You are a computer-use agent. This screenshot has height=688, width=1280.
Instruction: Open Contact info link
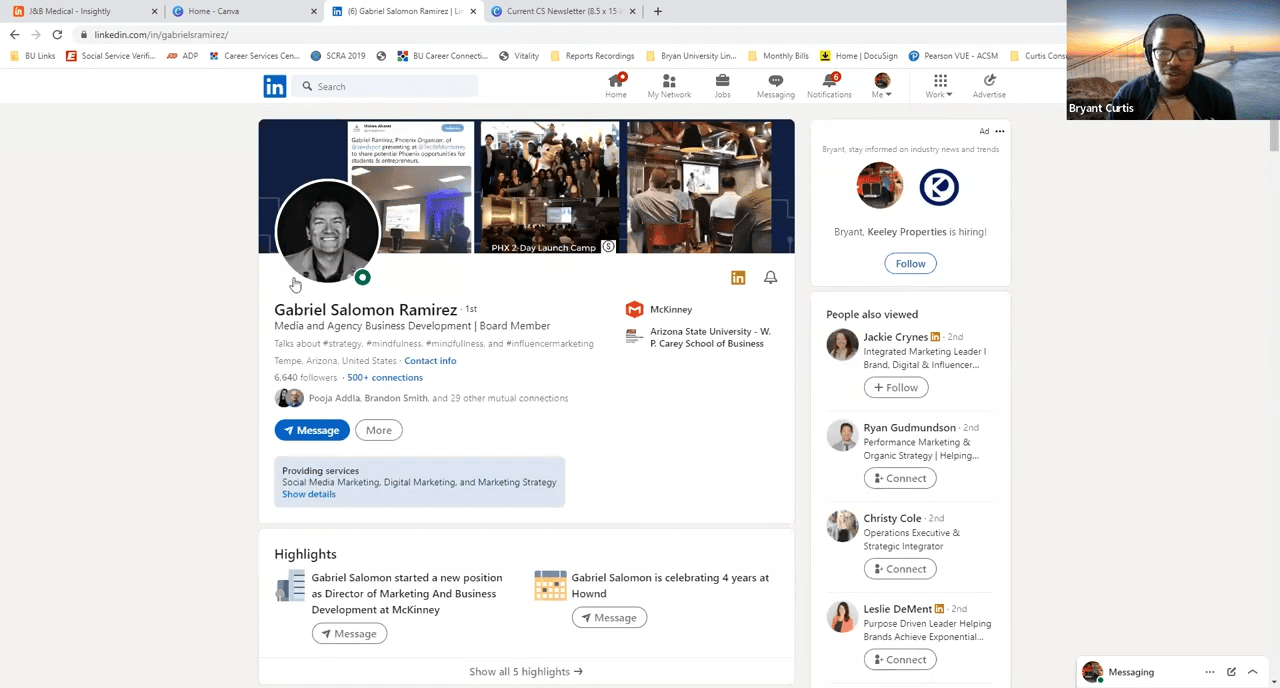coord(430,361)
